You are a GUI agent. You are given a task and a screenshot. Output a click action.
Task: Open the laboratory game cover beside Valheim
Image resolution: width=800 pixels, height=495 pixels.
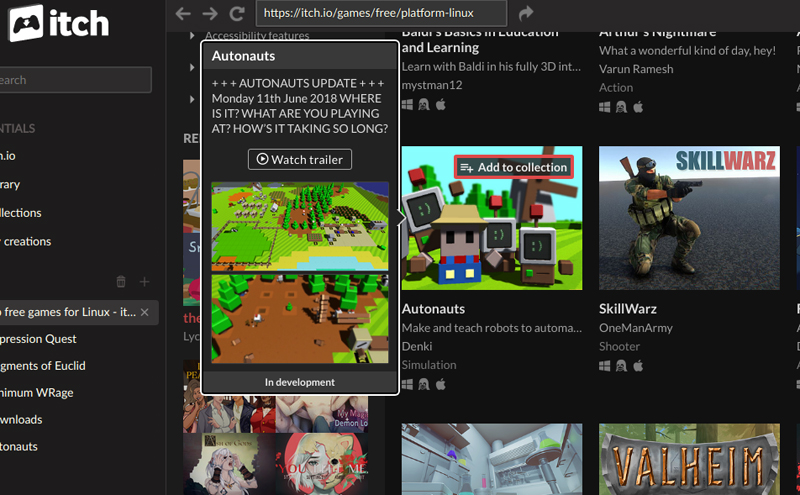click(x=492, y=459)
